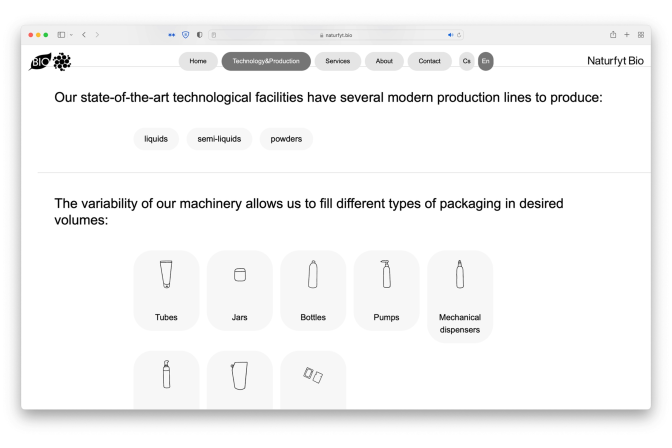Go back with the browser back arrow
Viewport: 672px width, 448px height.
pyautogui.click(x=84, y=35)
